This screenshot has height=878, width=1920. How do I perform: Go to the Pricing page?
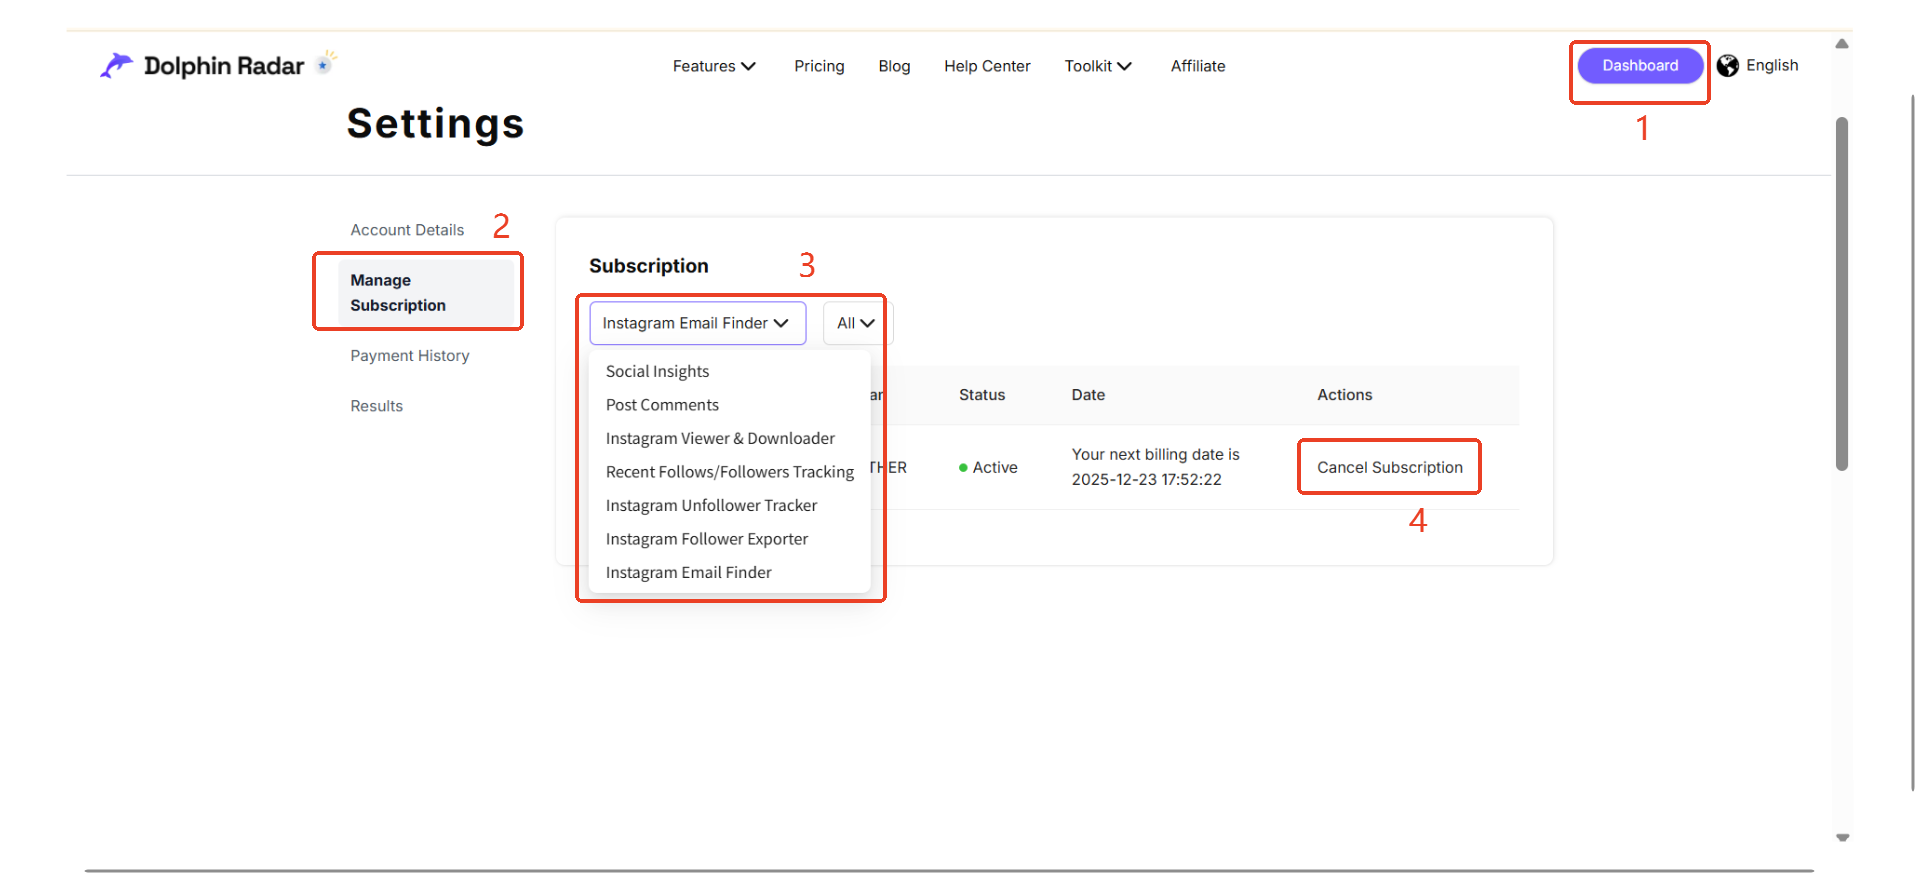pyautogui.click(x=819, y=66)
